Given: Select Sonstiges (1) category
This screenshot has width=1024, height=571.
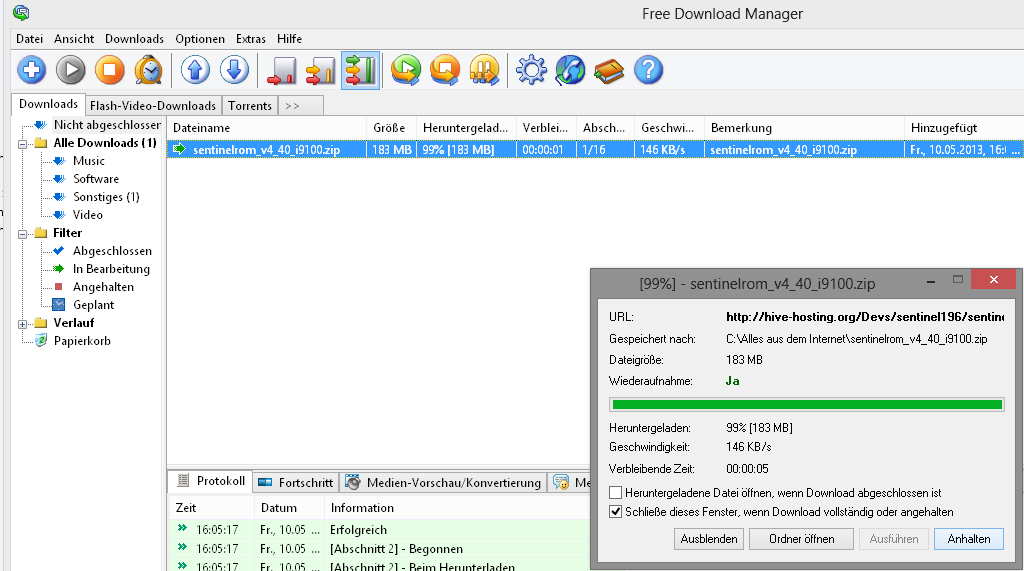Looking at the screenshot, I should pyautogui.click(x=106, y=197).
